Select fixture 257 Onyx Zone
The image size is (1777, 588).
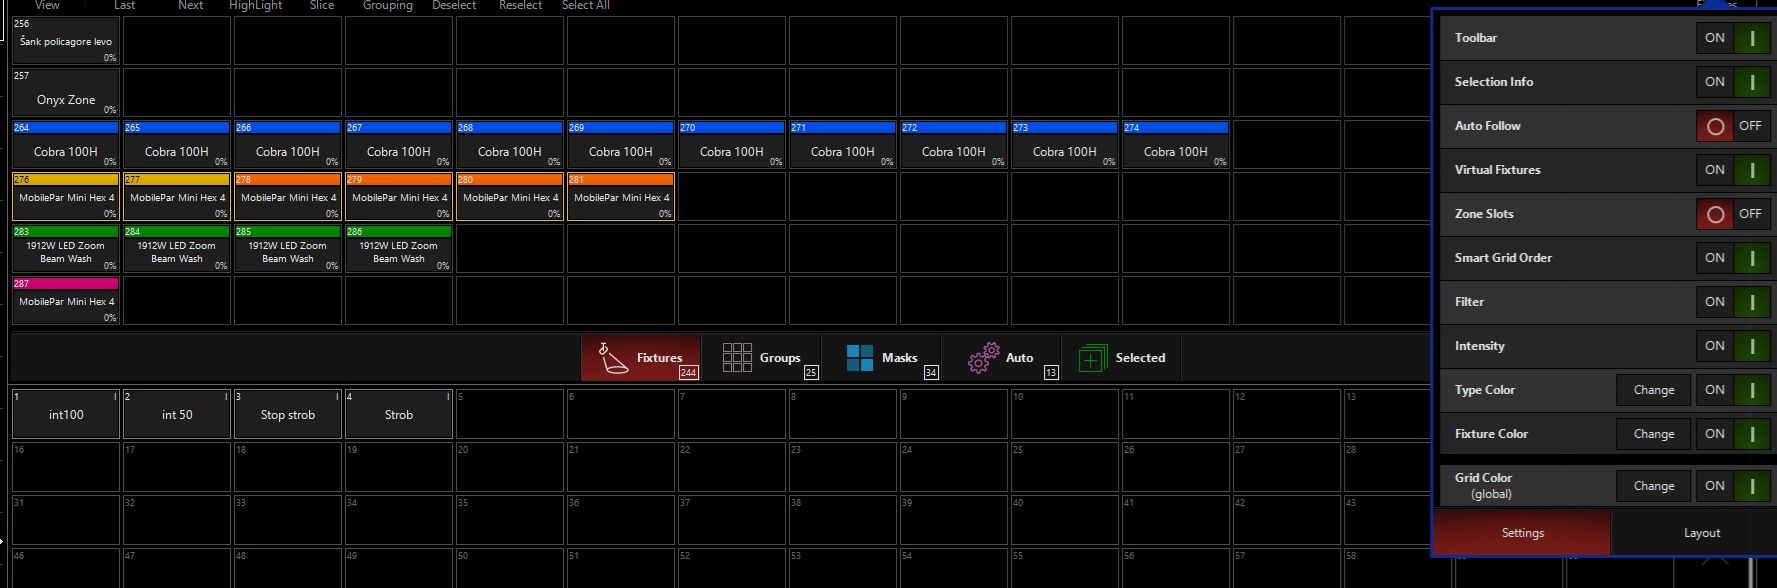click(x=66, y=92)
